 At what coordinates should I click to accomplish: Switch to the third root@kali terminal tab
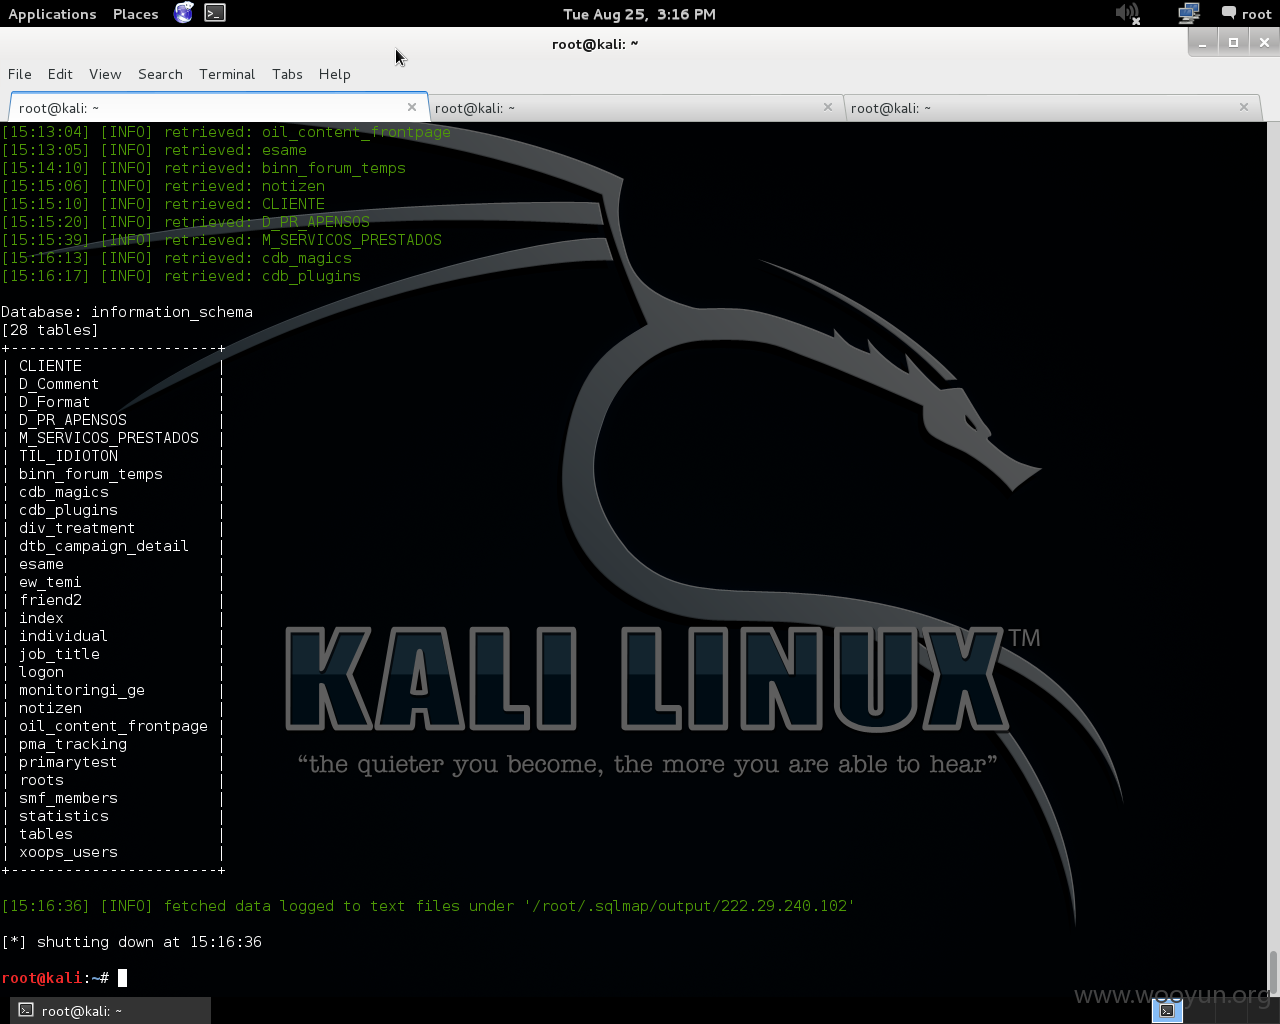tap(1052, 107)
